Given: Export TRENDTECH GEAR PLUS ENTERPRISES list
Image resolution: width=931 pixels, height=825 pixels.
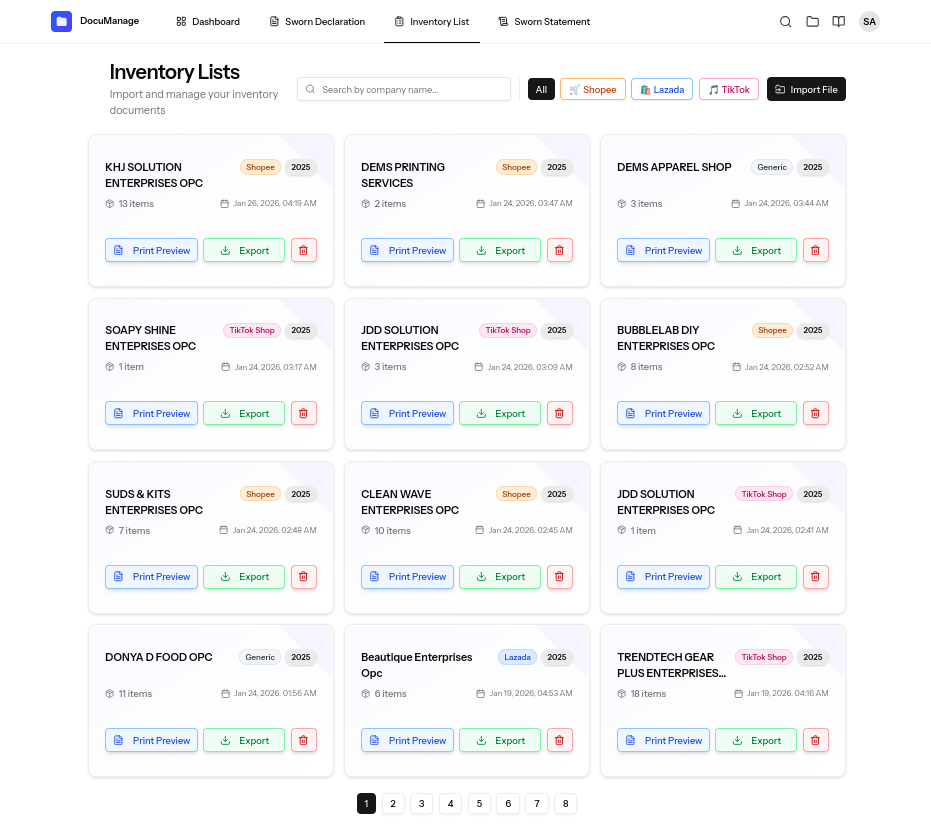Looking at the screenshot, I should click(x=756, y=740).
